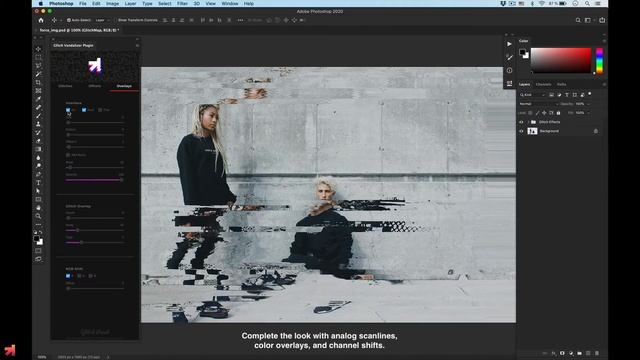Delete layer using the trash icon
The width and height of the screenshot is (640, 360).
597,353
